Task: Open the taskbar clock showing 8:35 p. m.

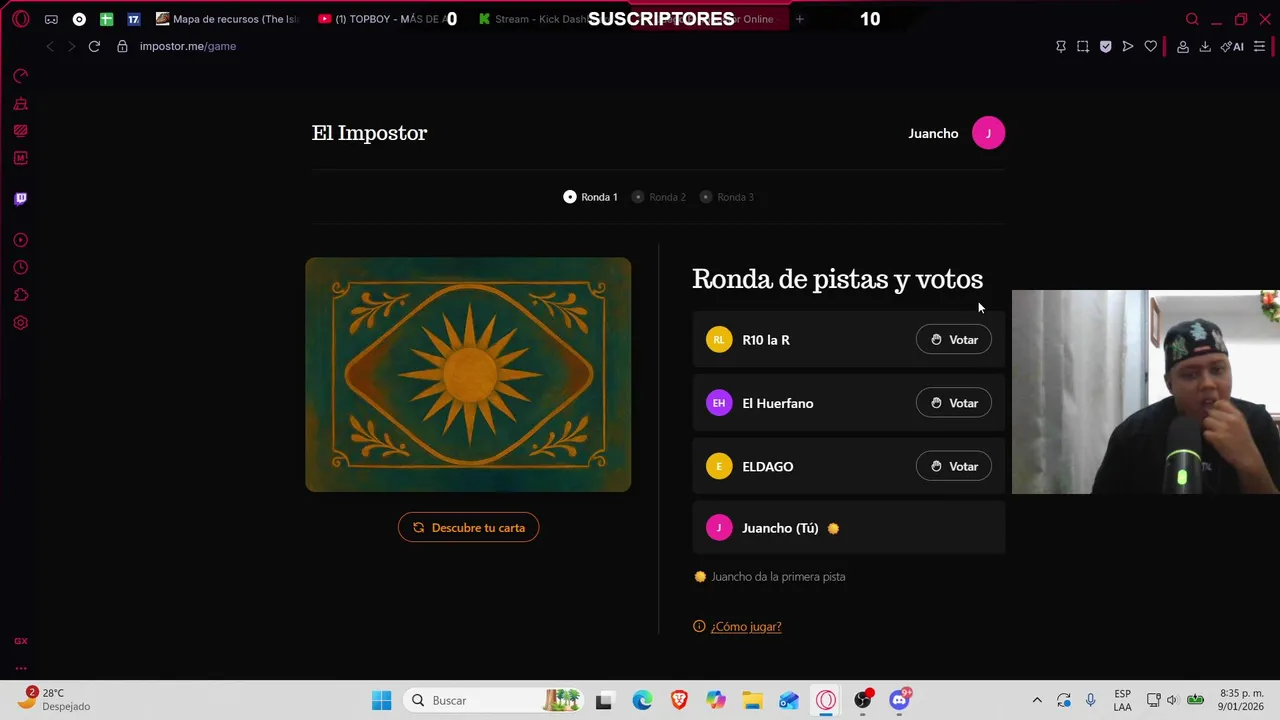Action: point(1240,700)
